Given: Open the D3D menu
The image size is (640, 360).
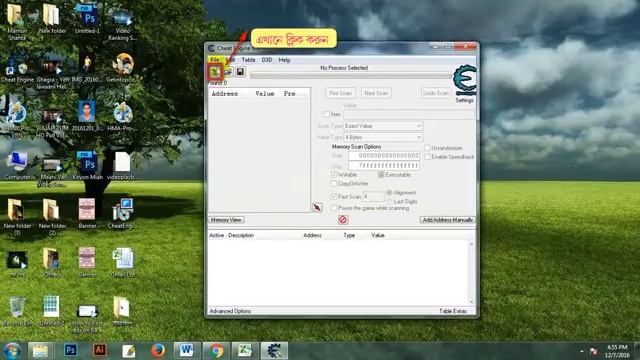Looking at the screenshot, I should coord(267,60).
